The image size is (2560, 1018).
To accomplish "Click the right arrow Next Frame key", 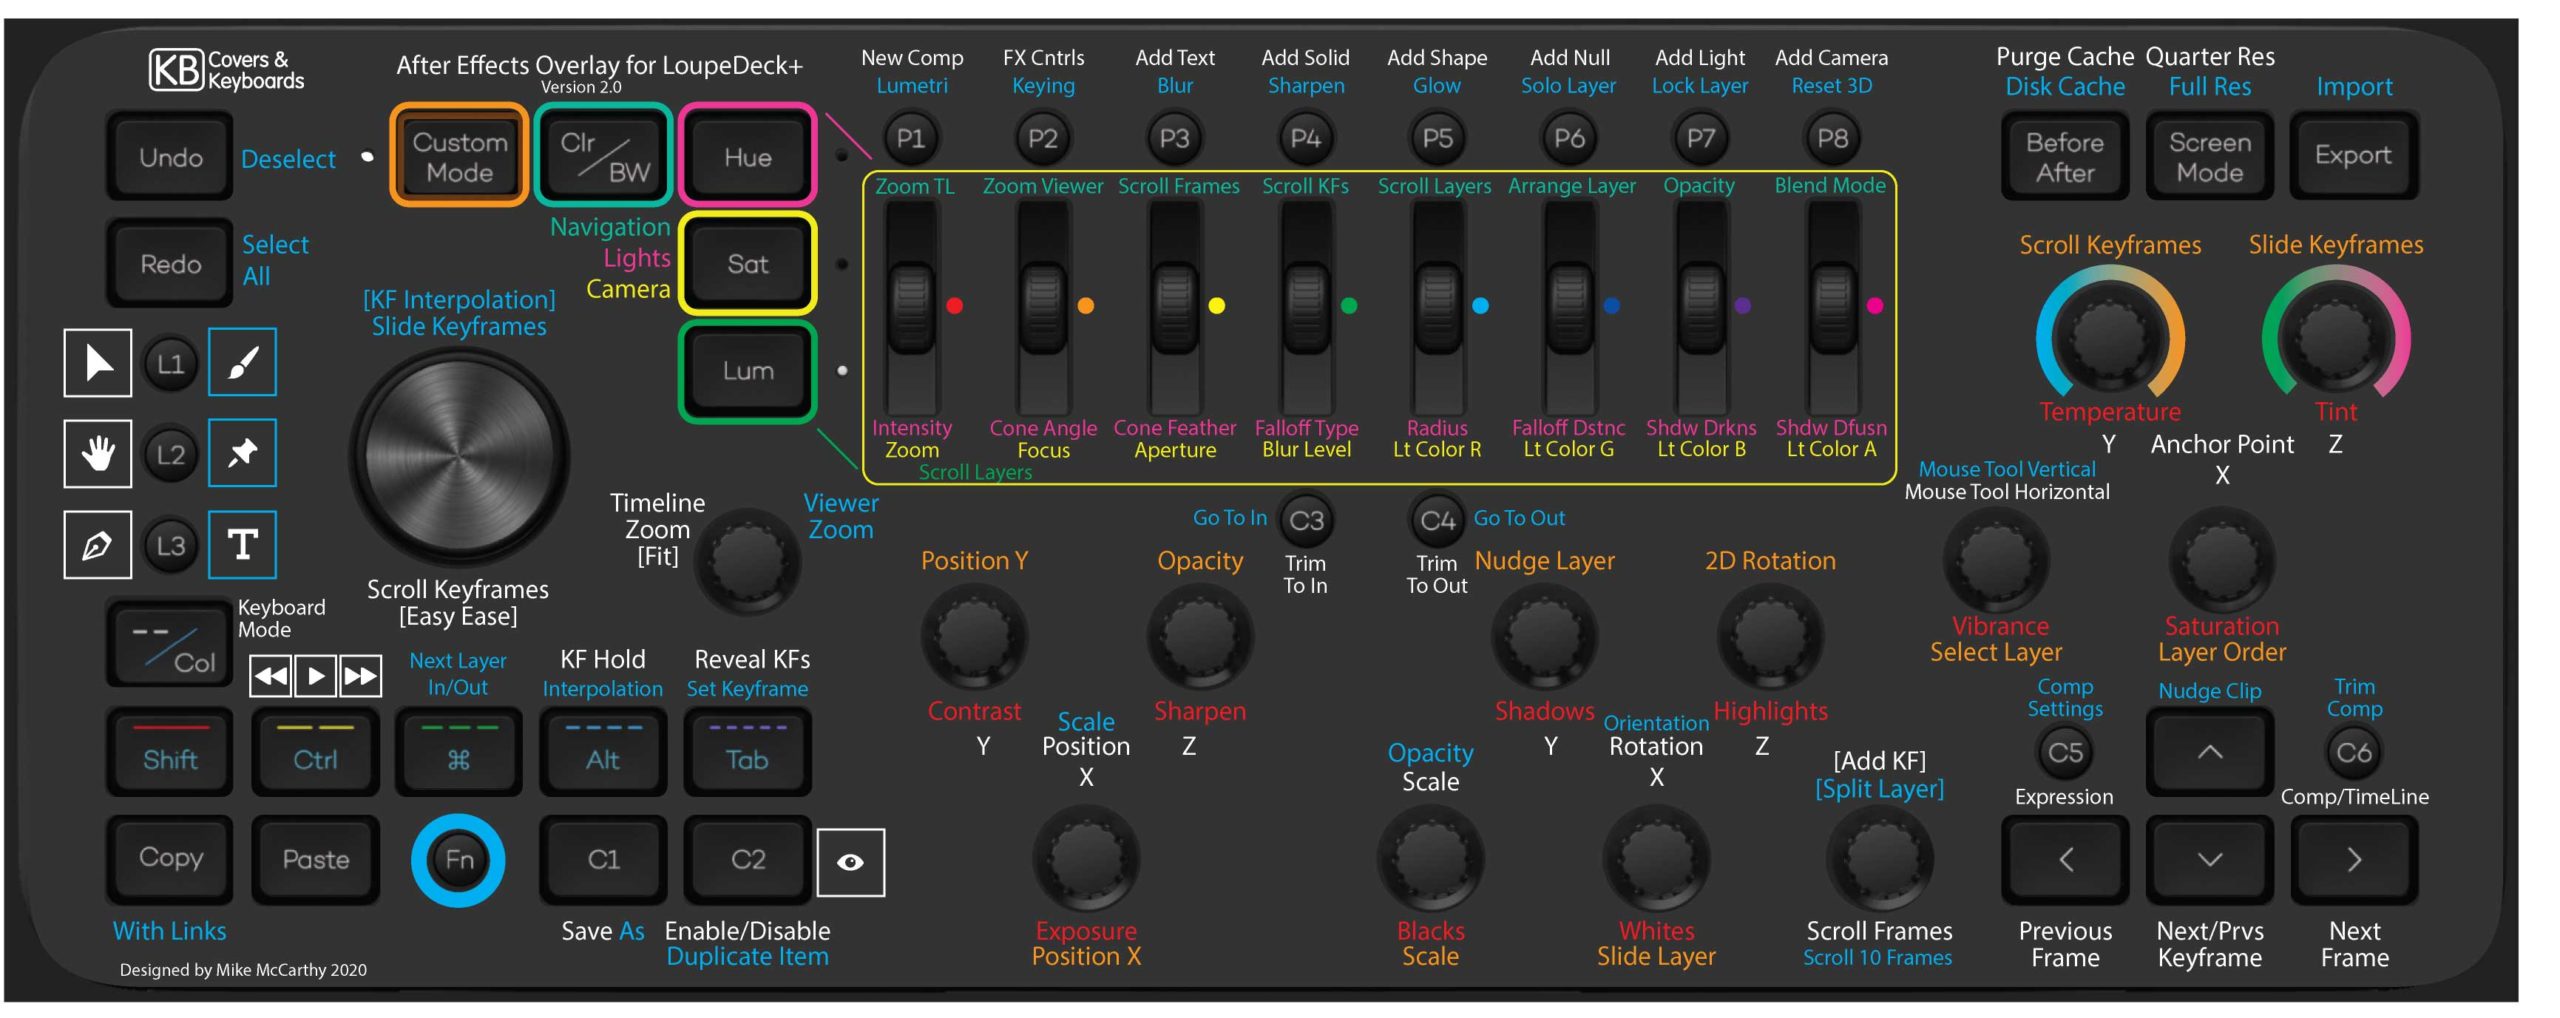I will pos(2354,859).
